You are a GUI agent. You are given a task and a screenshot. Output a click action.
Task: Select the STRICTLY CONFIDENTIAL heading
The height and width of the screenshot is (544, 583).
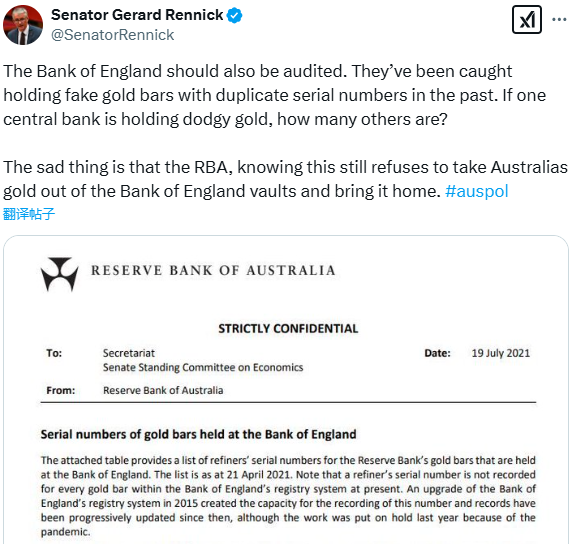pos(288,329)
